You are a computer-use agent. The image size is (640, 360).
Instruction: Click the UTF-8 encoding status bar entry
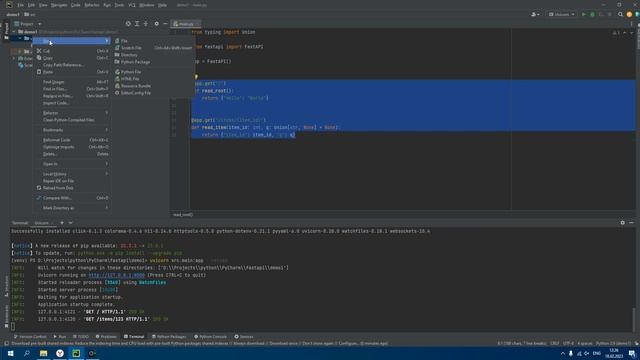568,343
